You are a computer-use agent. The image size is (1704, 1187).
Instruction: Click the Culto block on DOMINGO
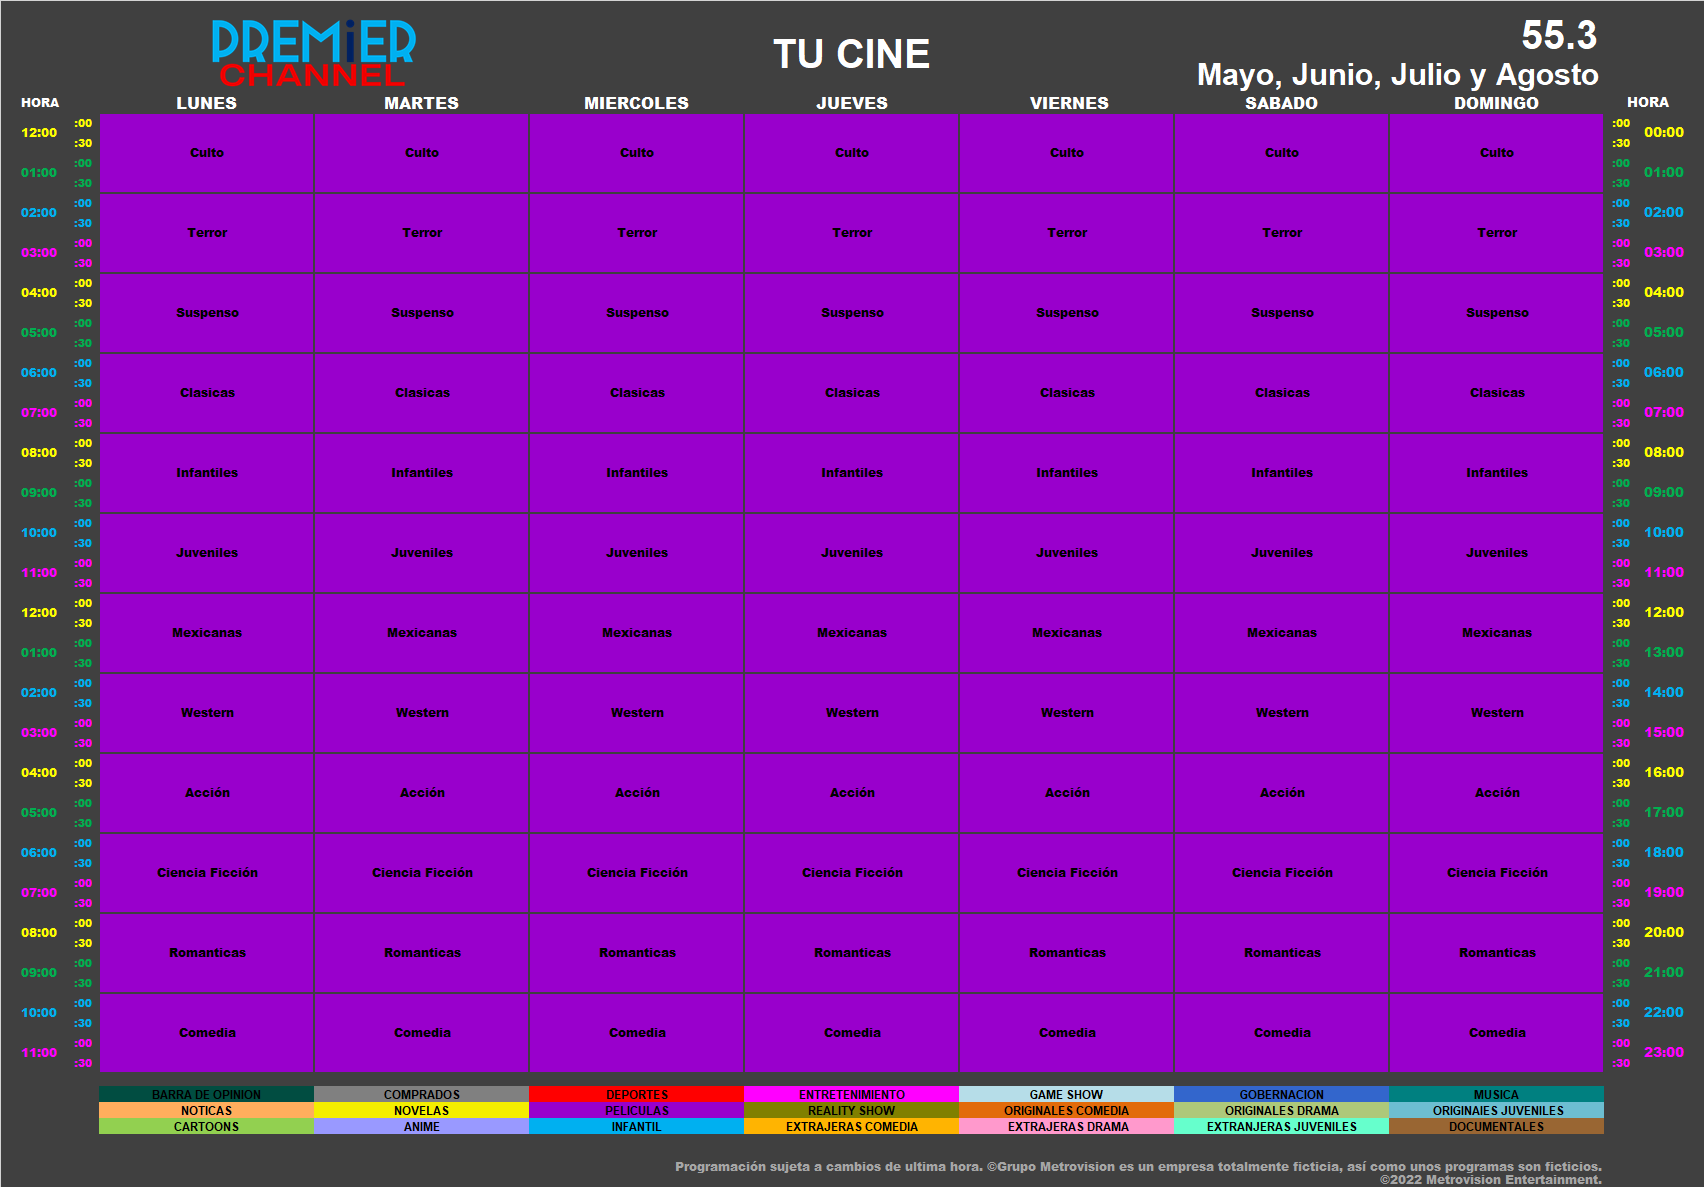pyautogui.click(x=1497, y=153)
